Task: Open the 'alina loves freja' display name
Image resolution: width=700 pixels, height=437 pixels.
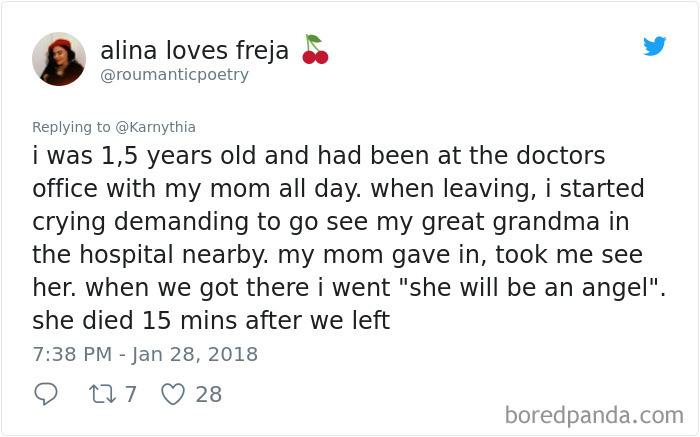Action: [x=194, y=50]
